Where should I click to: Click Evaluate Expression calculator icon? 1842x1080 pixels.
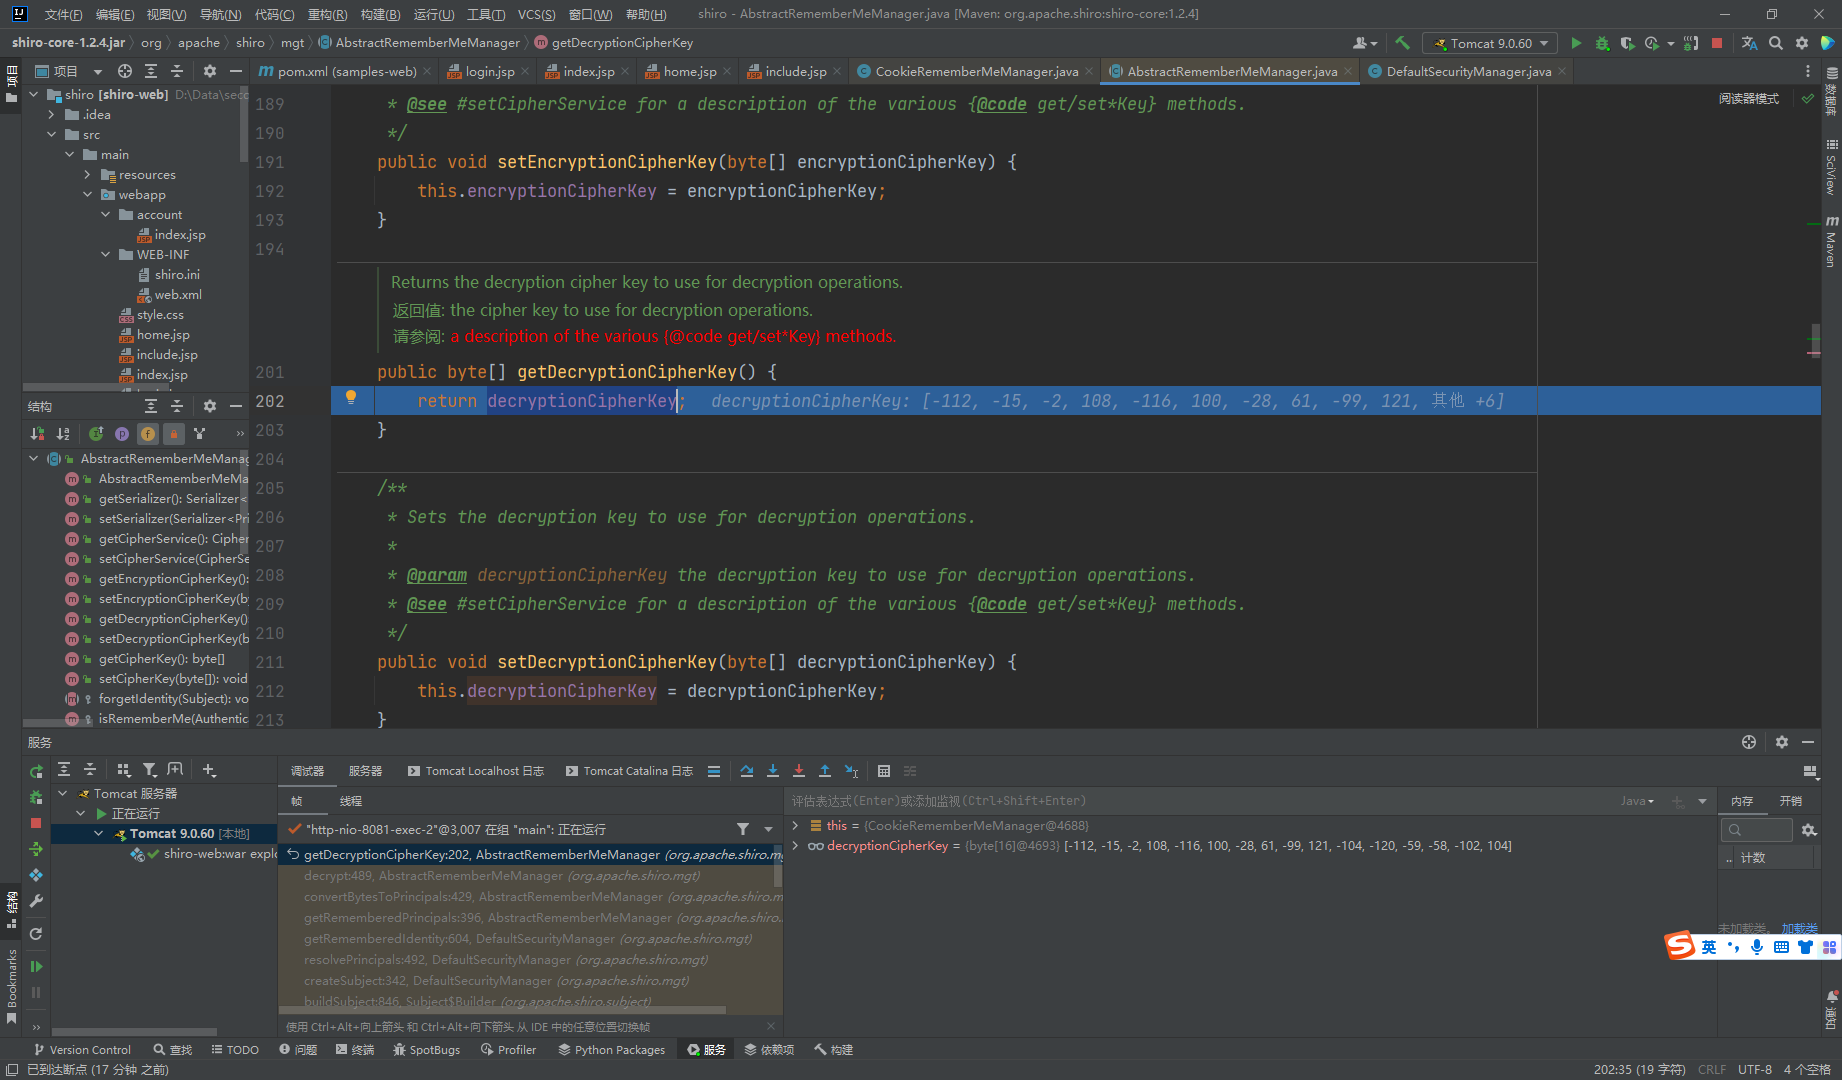884,771
